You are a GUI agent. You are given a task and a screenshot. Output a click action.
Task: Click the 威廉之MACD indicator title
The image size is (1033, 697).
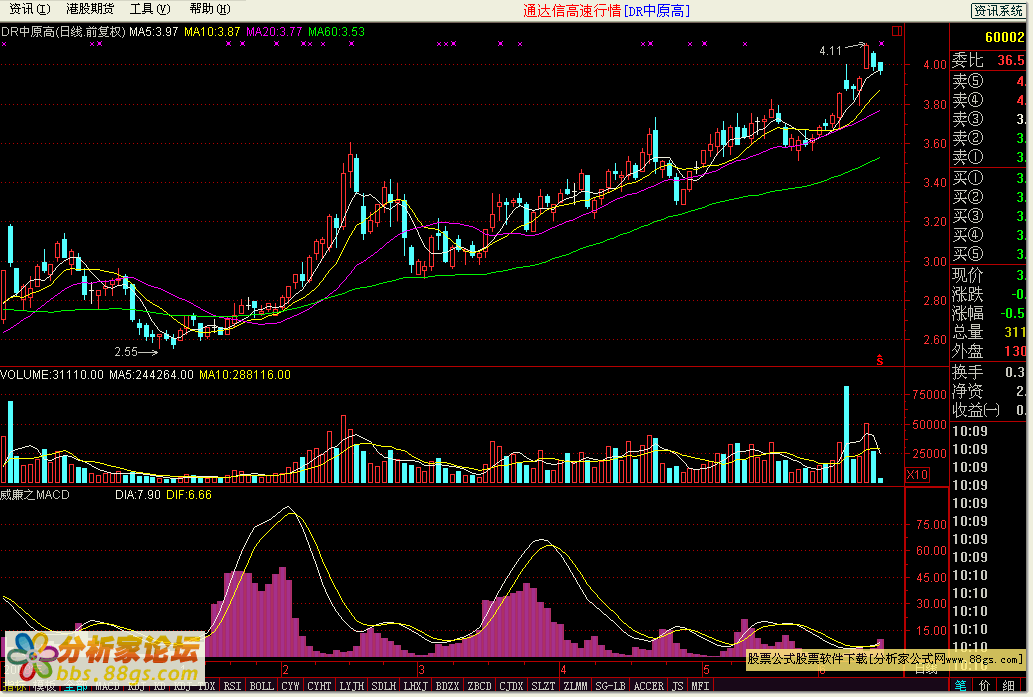point(35,495)
